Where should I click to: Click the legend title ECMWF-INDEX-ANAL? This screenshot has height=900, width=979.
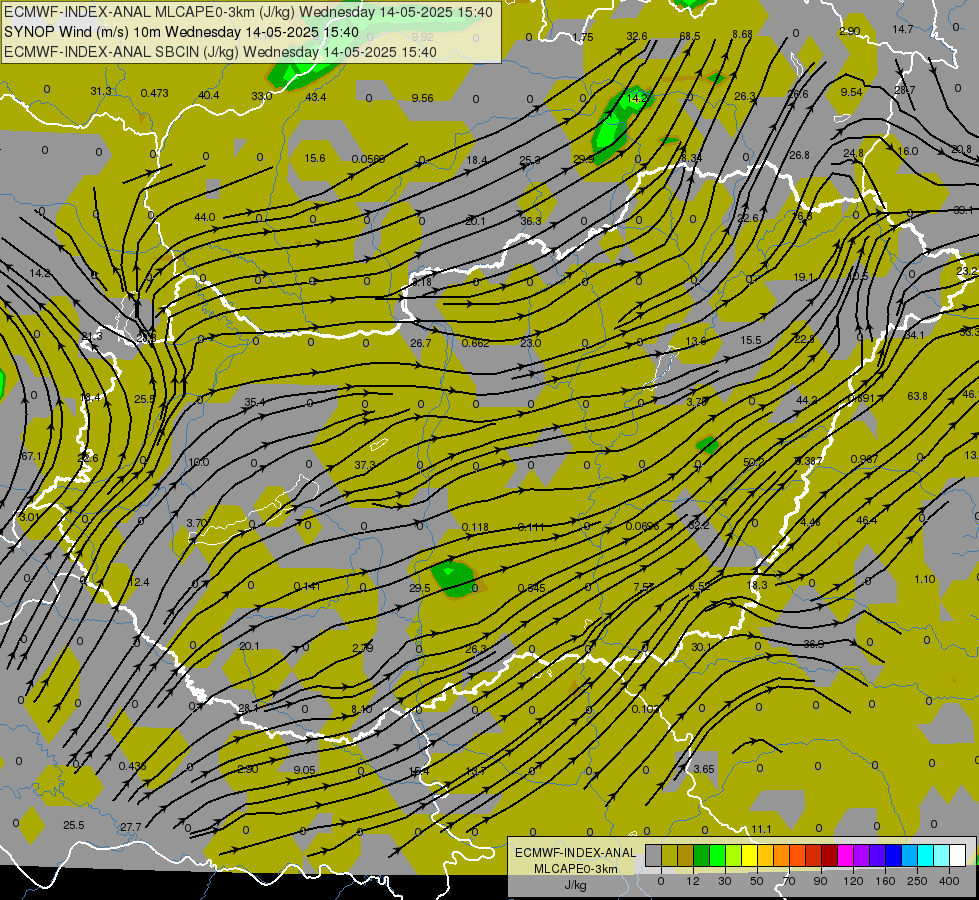point(575,853)
